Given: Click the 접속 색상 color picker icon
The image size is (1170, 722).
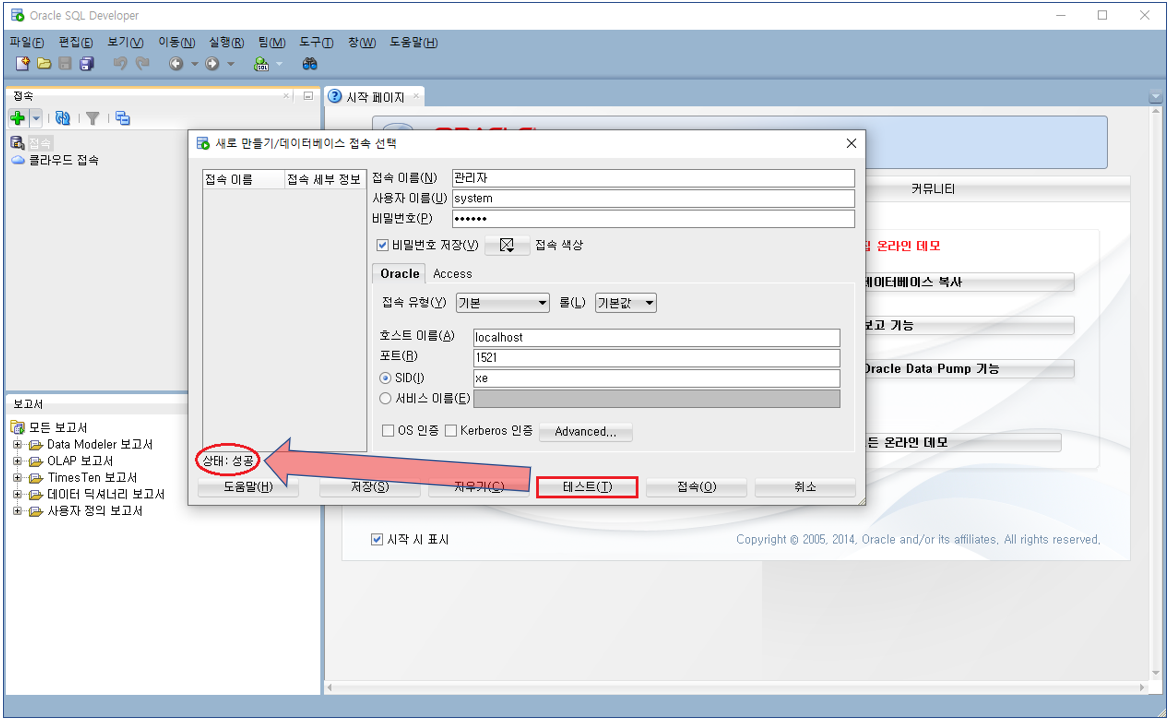Looking at the screenshot, I should [x=507, y=245].
